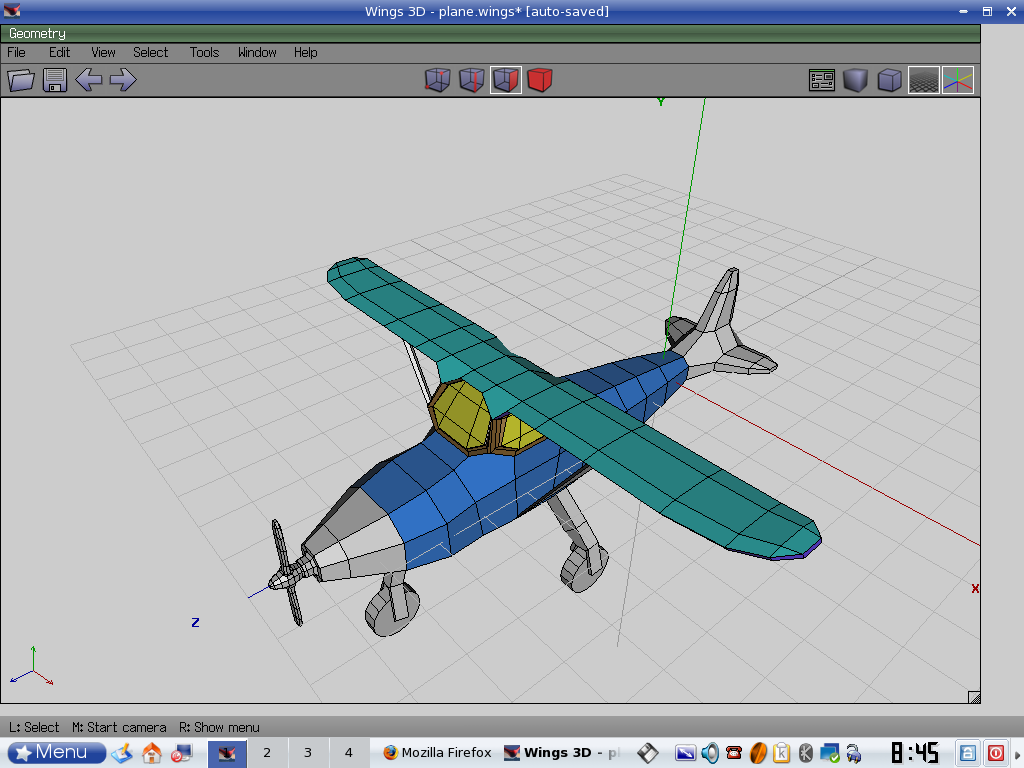Toggle ground grid visibility
Image resolution: width=1024 pixels, height=768 pixels.
[923, 80]
